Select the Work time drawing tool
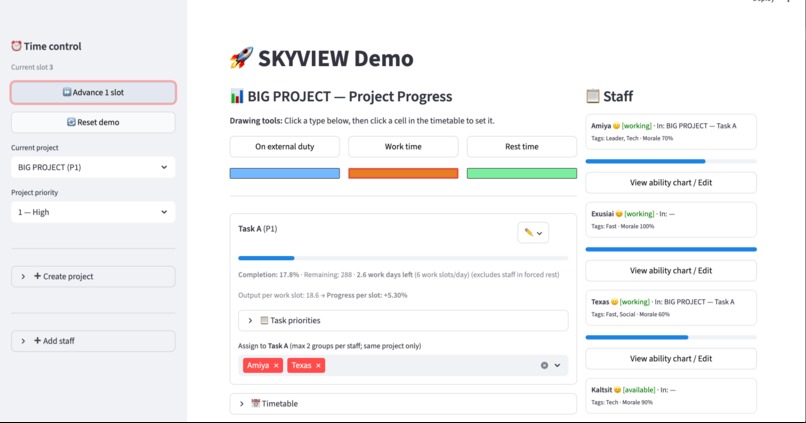 point(403,146)
